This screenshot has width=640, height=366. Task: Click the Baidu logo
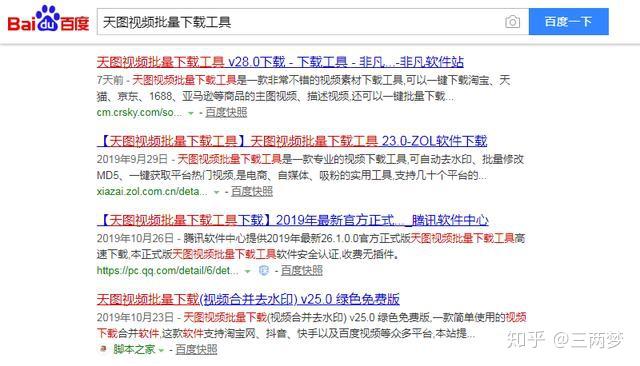point(48,19)
